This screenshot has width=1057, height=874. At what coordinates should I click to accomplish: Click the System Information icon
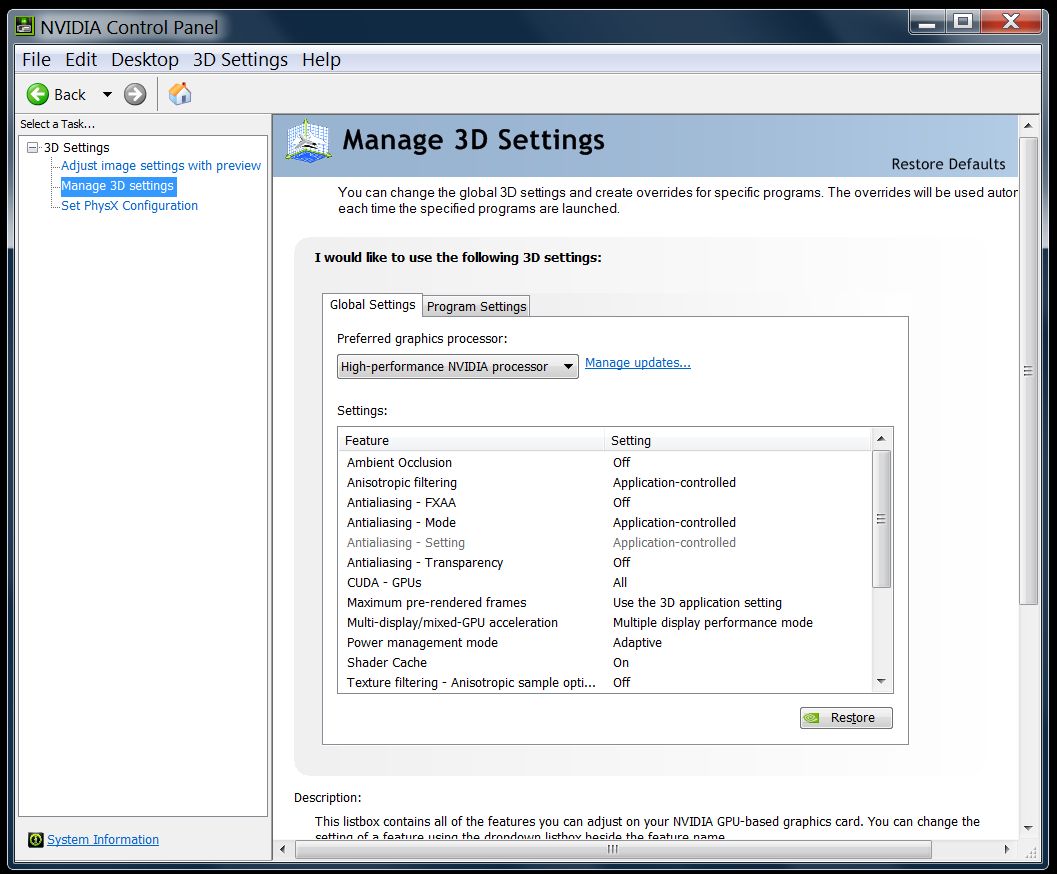36,840
